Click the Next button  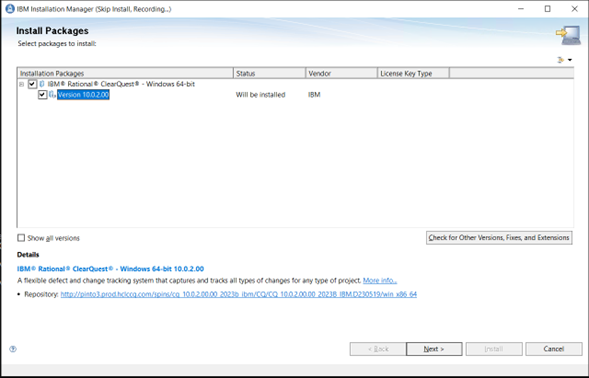(434, 349)
